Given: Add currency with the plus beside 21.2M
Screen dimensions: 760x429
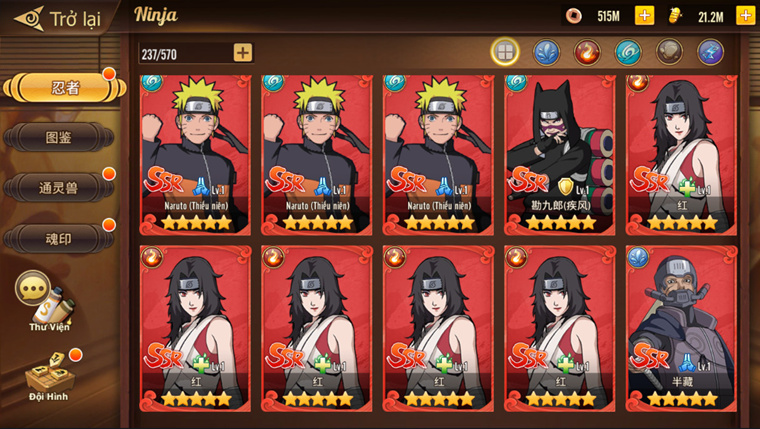Looking at the screenshot, I should (x=745, y=16).
